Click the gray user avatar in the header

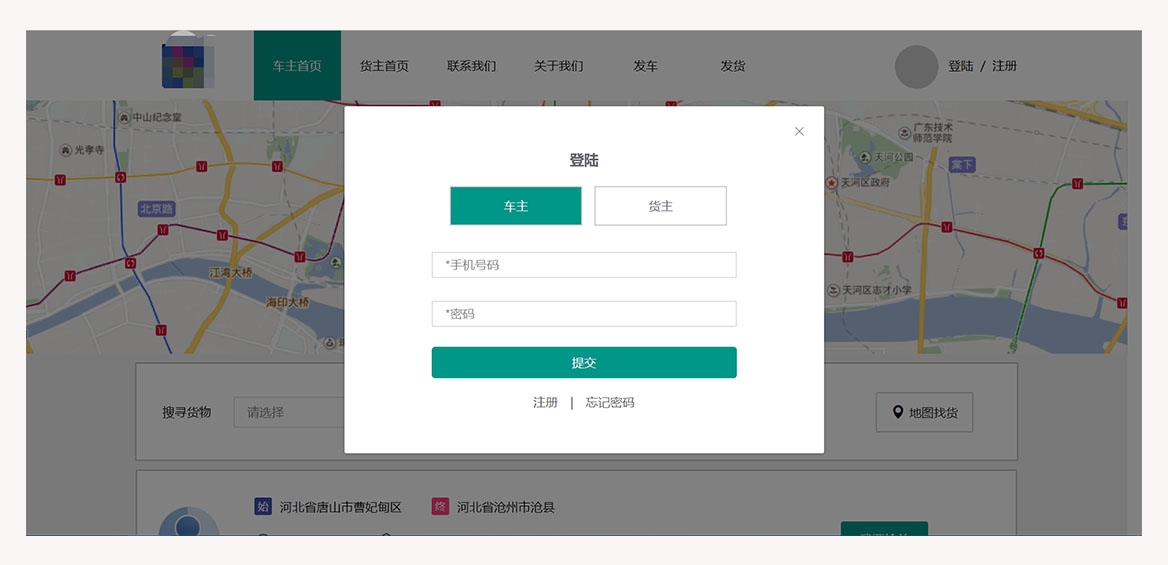(x=916, y=66)
